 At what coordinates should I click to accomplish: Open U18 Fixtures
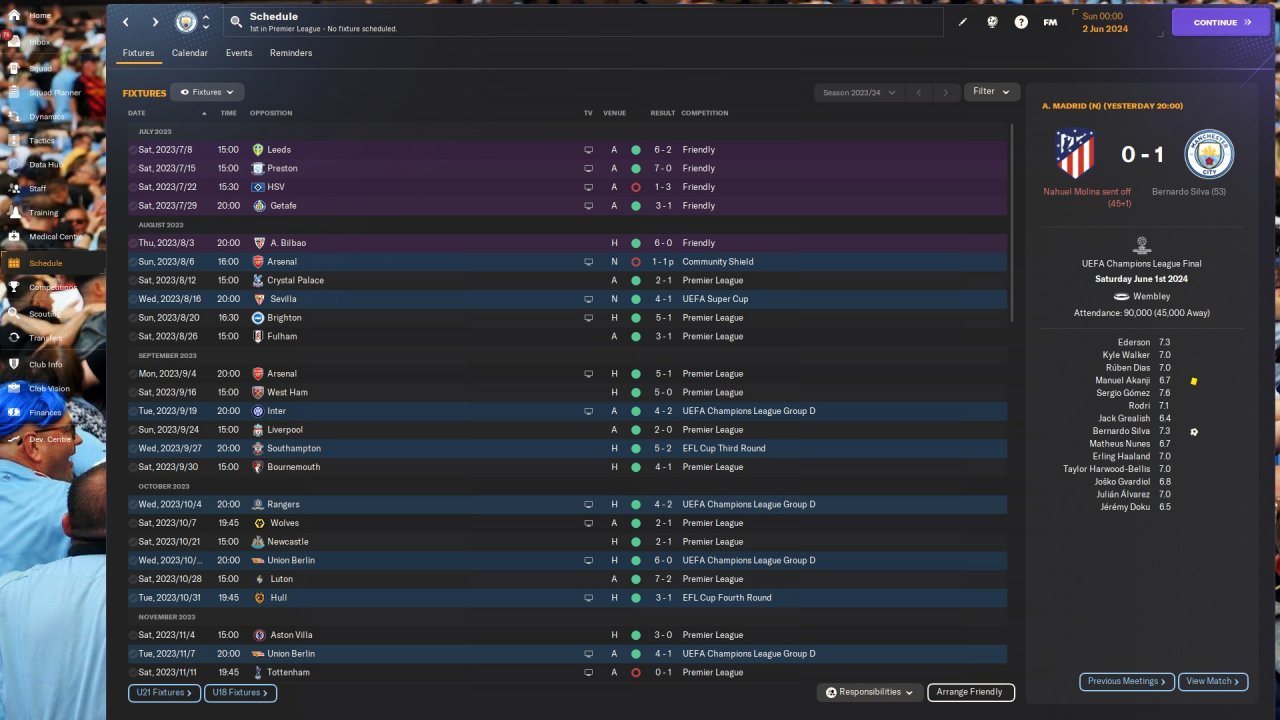click(240, 692)
